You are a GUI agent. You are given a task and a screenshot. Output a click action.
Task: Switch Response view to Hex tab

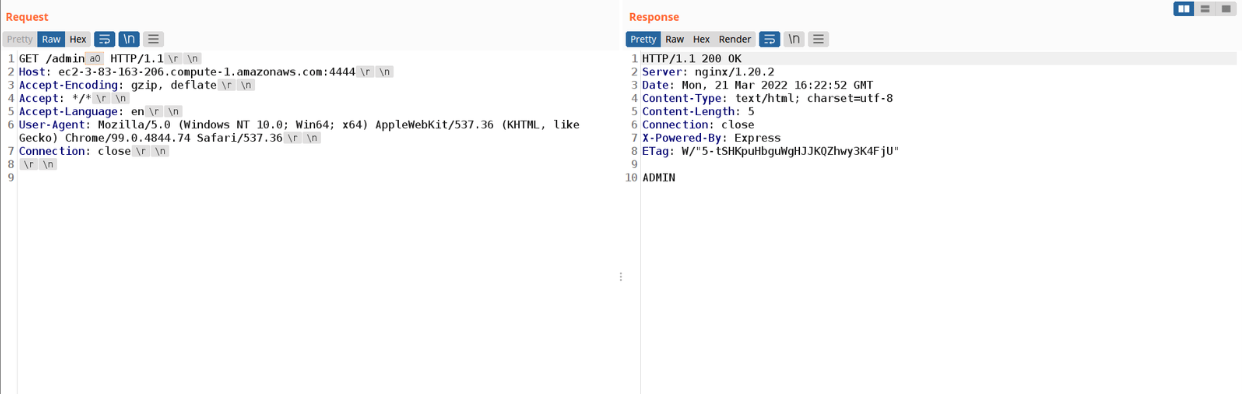coord(701,39)
